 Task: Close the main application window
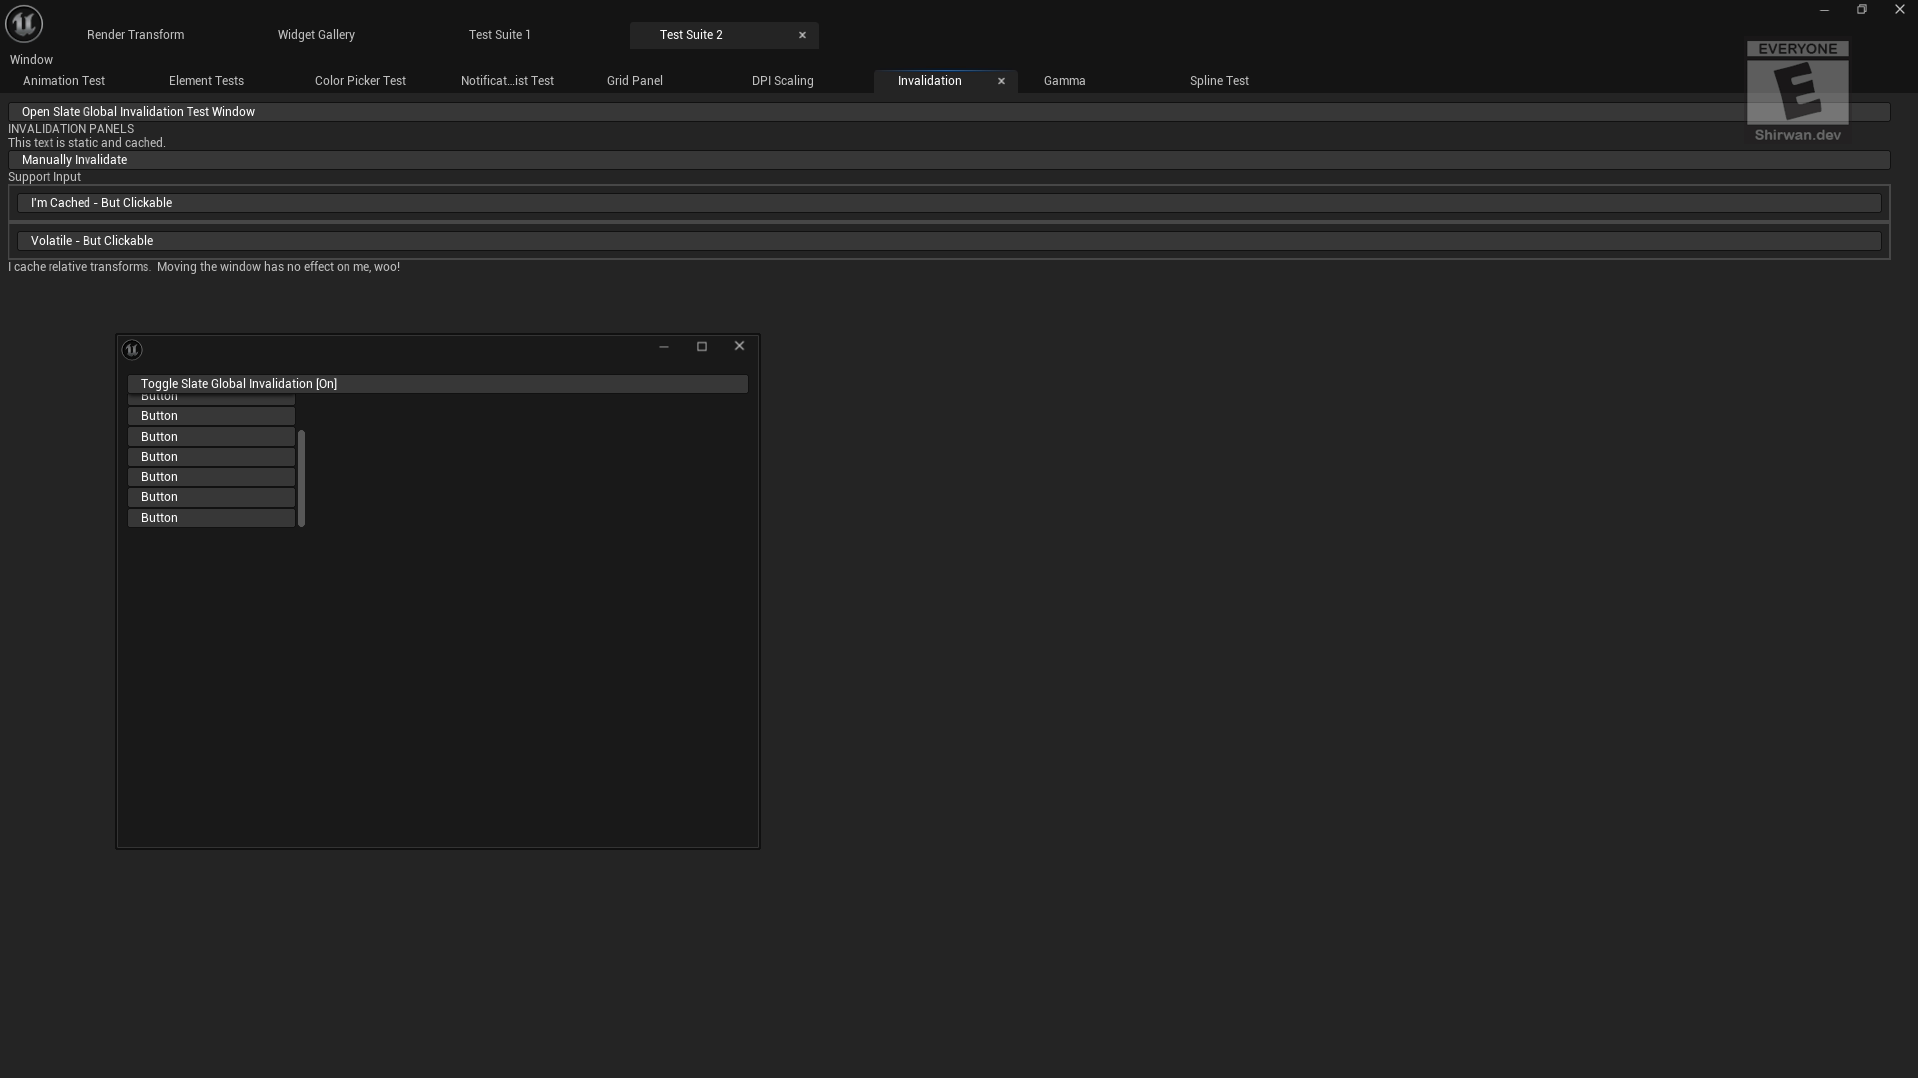pos(1900,10)
